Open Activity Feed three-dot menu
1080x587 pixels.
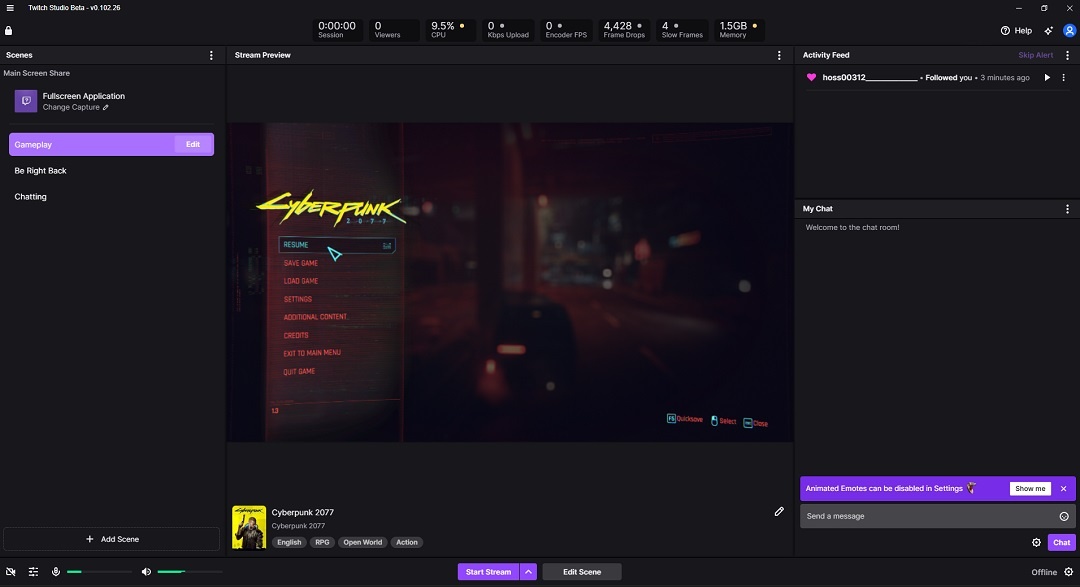[x=1068, y=55]
